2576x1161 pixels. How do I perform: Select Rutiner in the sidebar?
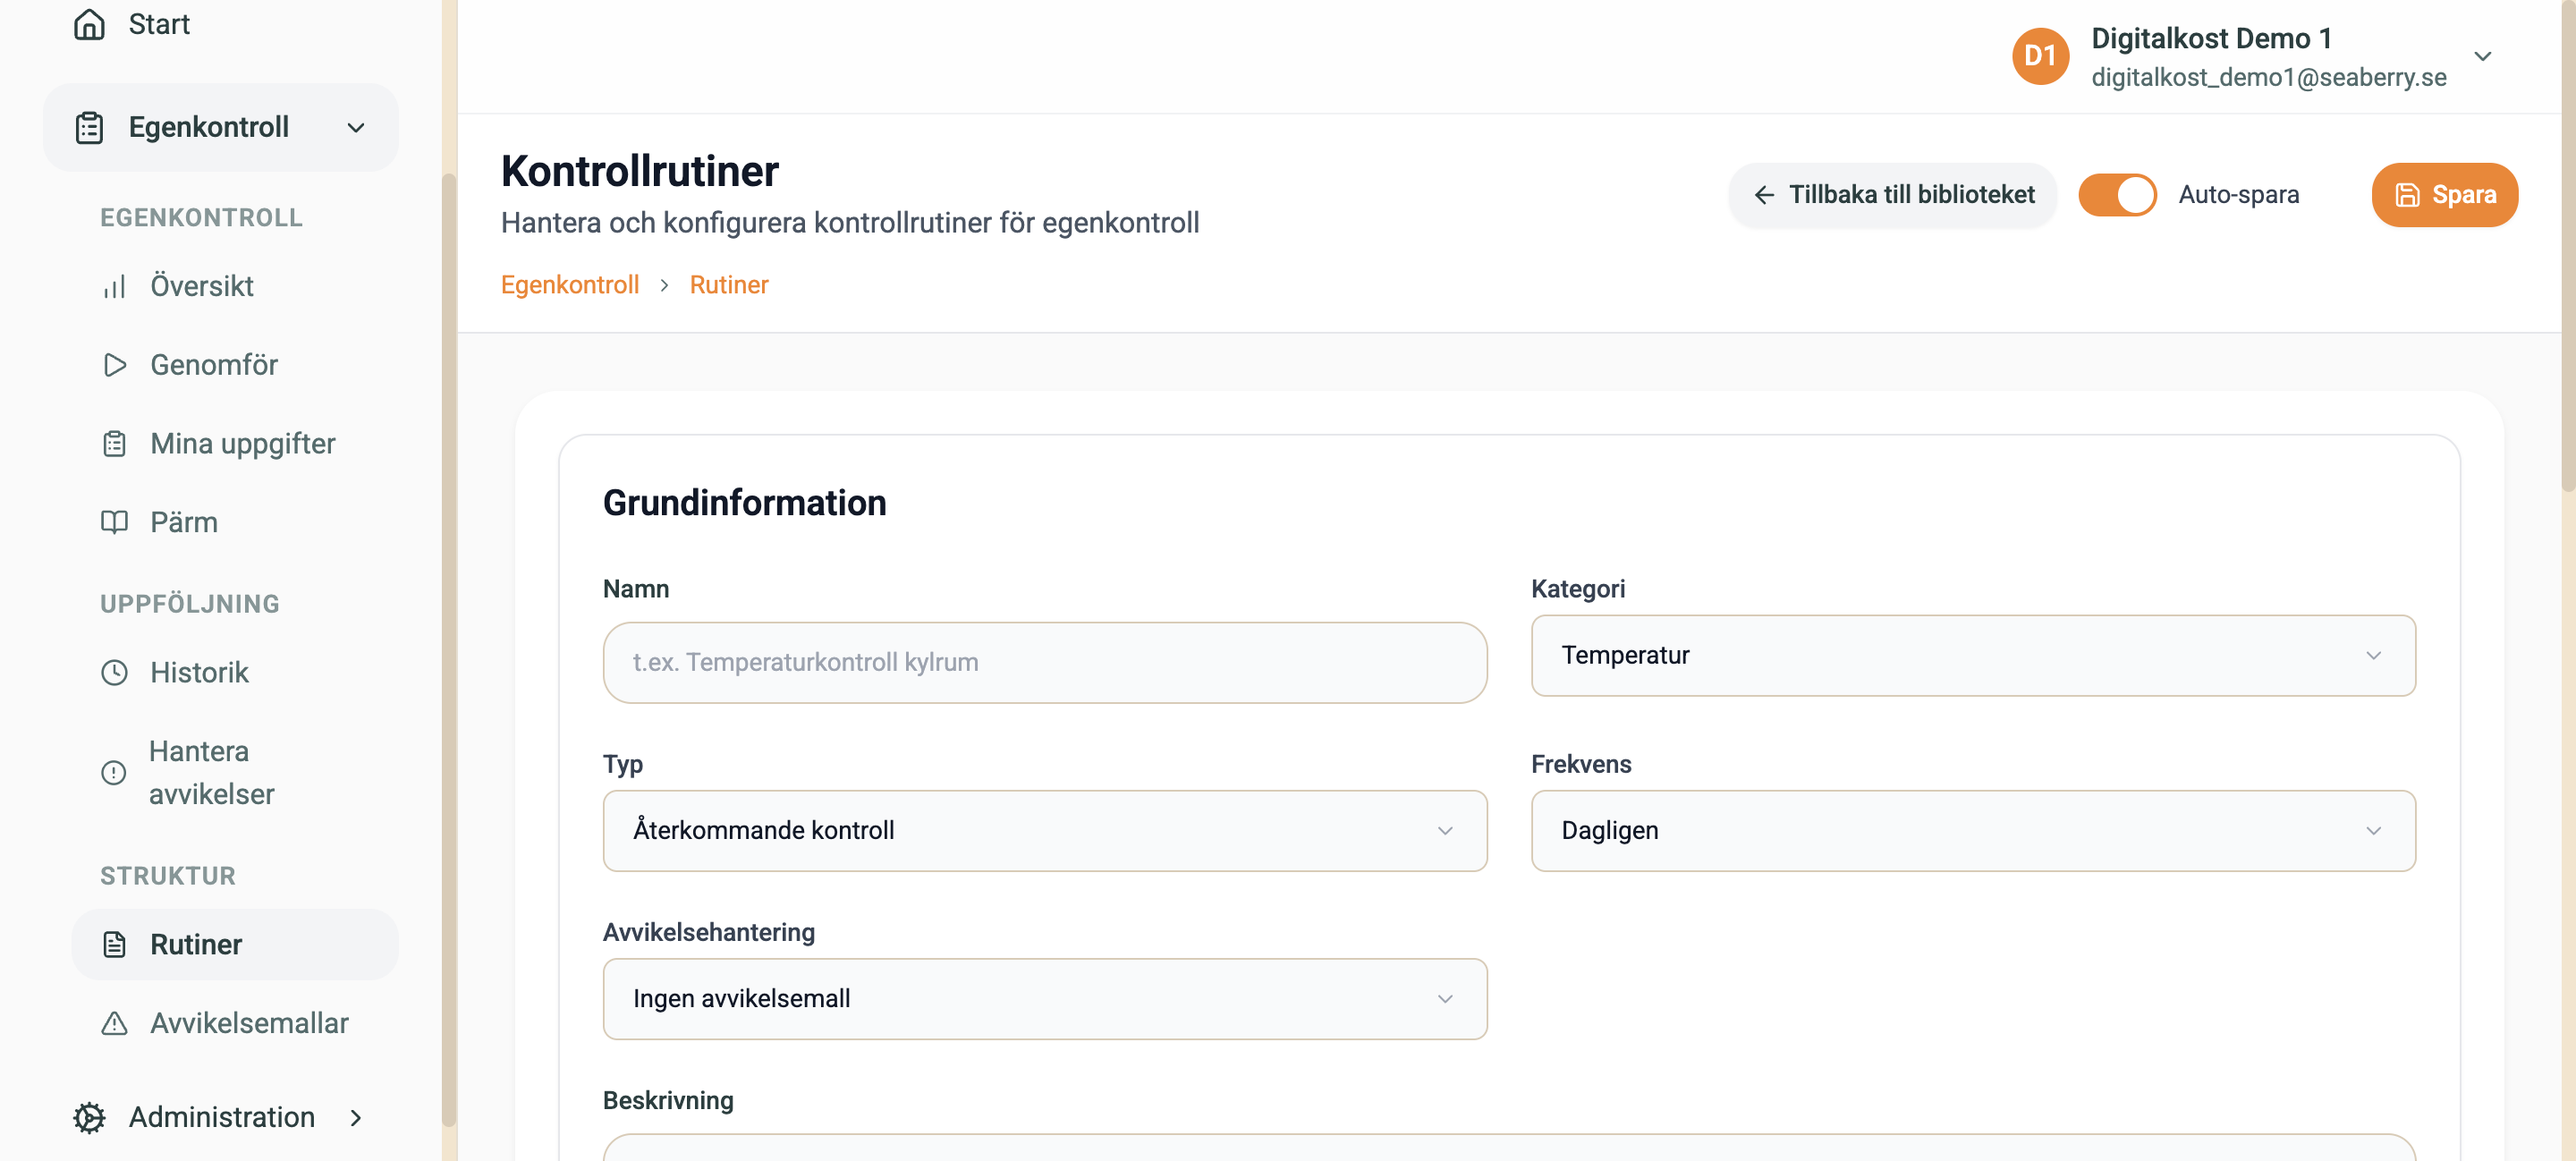(235, 944)
